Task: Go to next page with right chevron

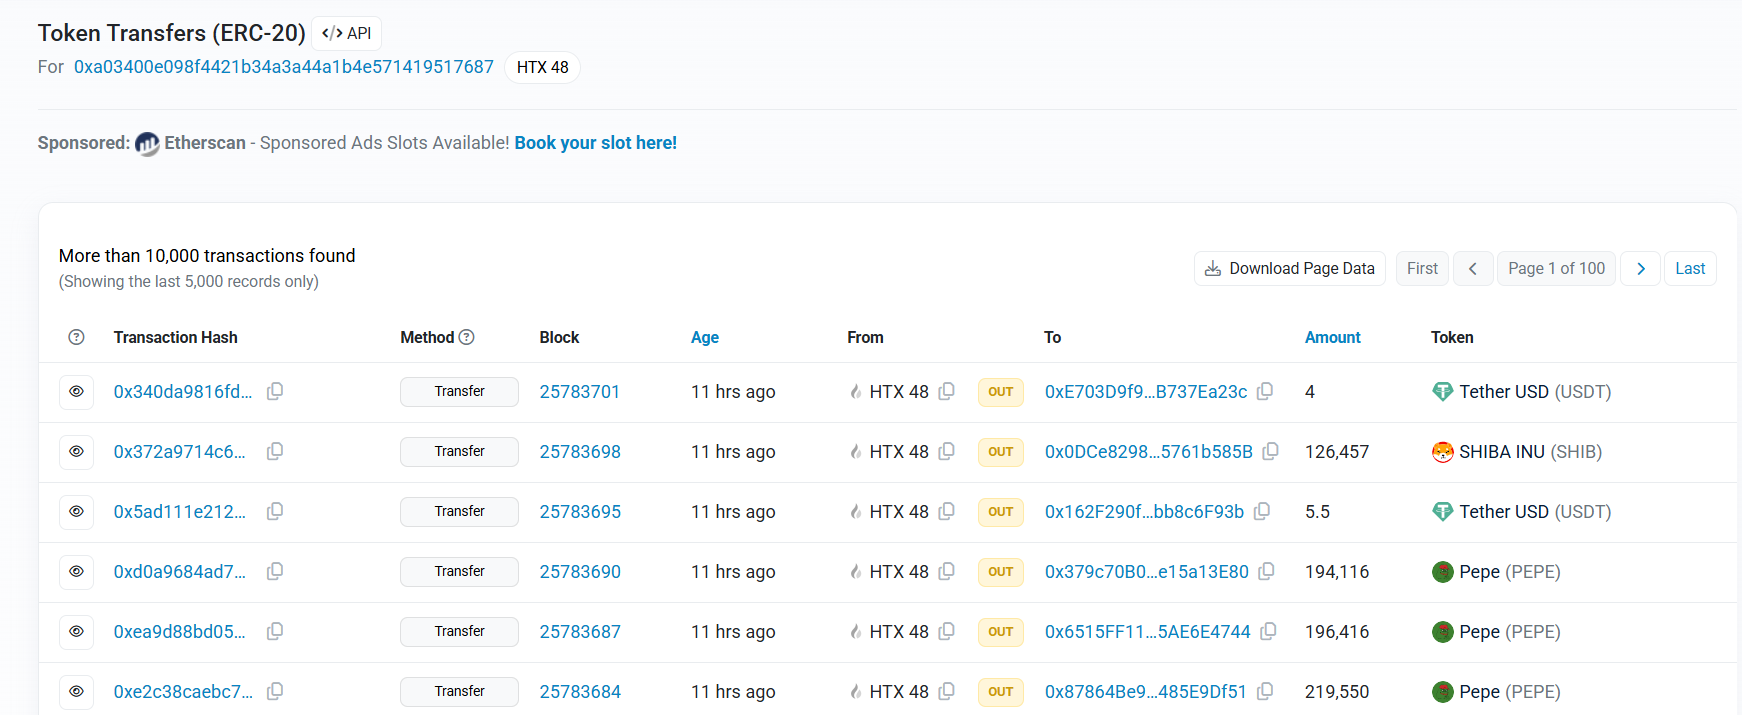Action: tap(1640, 268)
